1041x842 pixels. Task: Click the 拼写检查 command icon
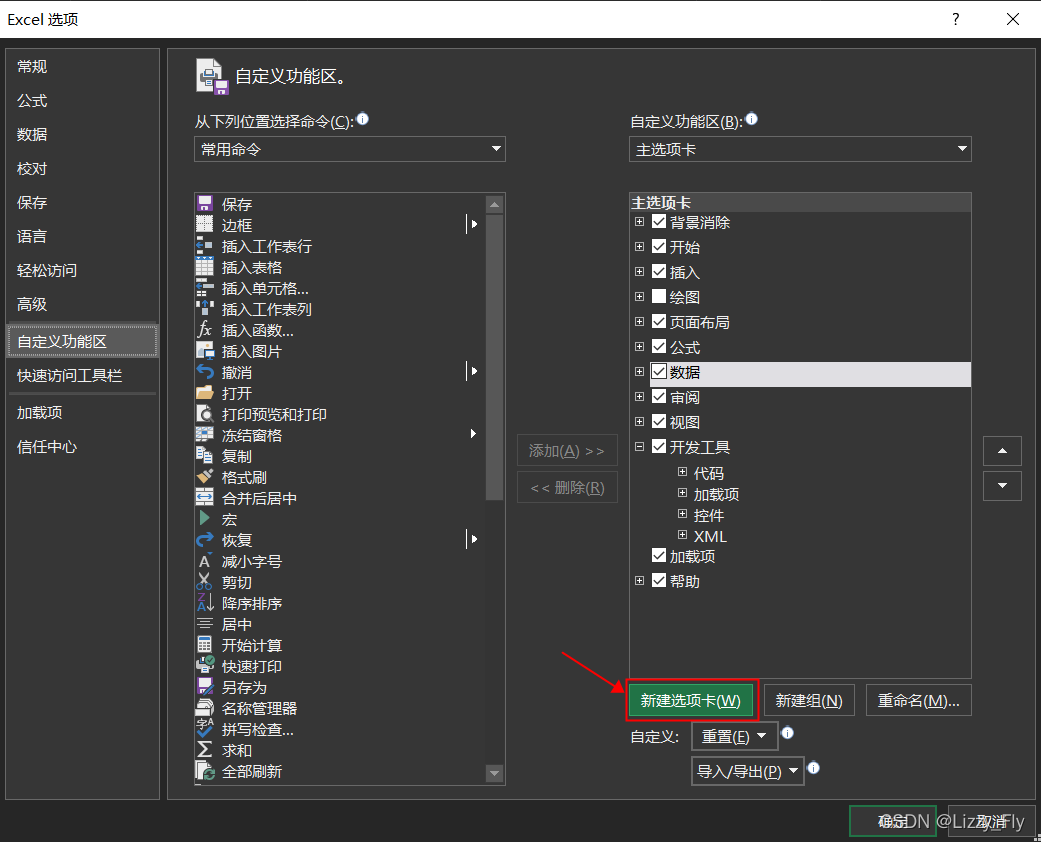click(x=207, y=728)
